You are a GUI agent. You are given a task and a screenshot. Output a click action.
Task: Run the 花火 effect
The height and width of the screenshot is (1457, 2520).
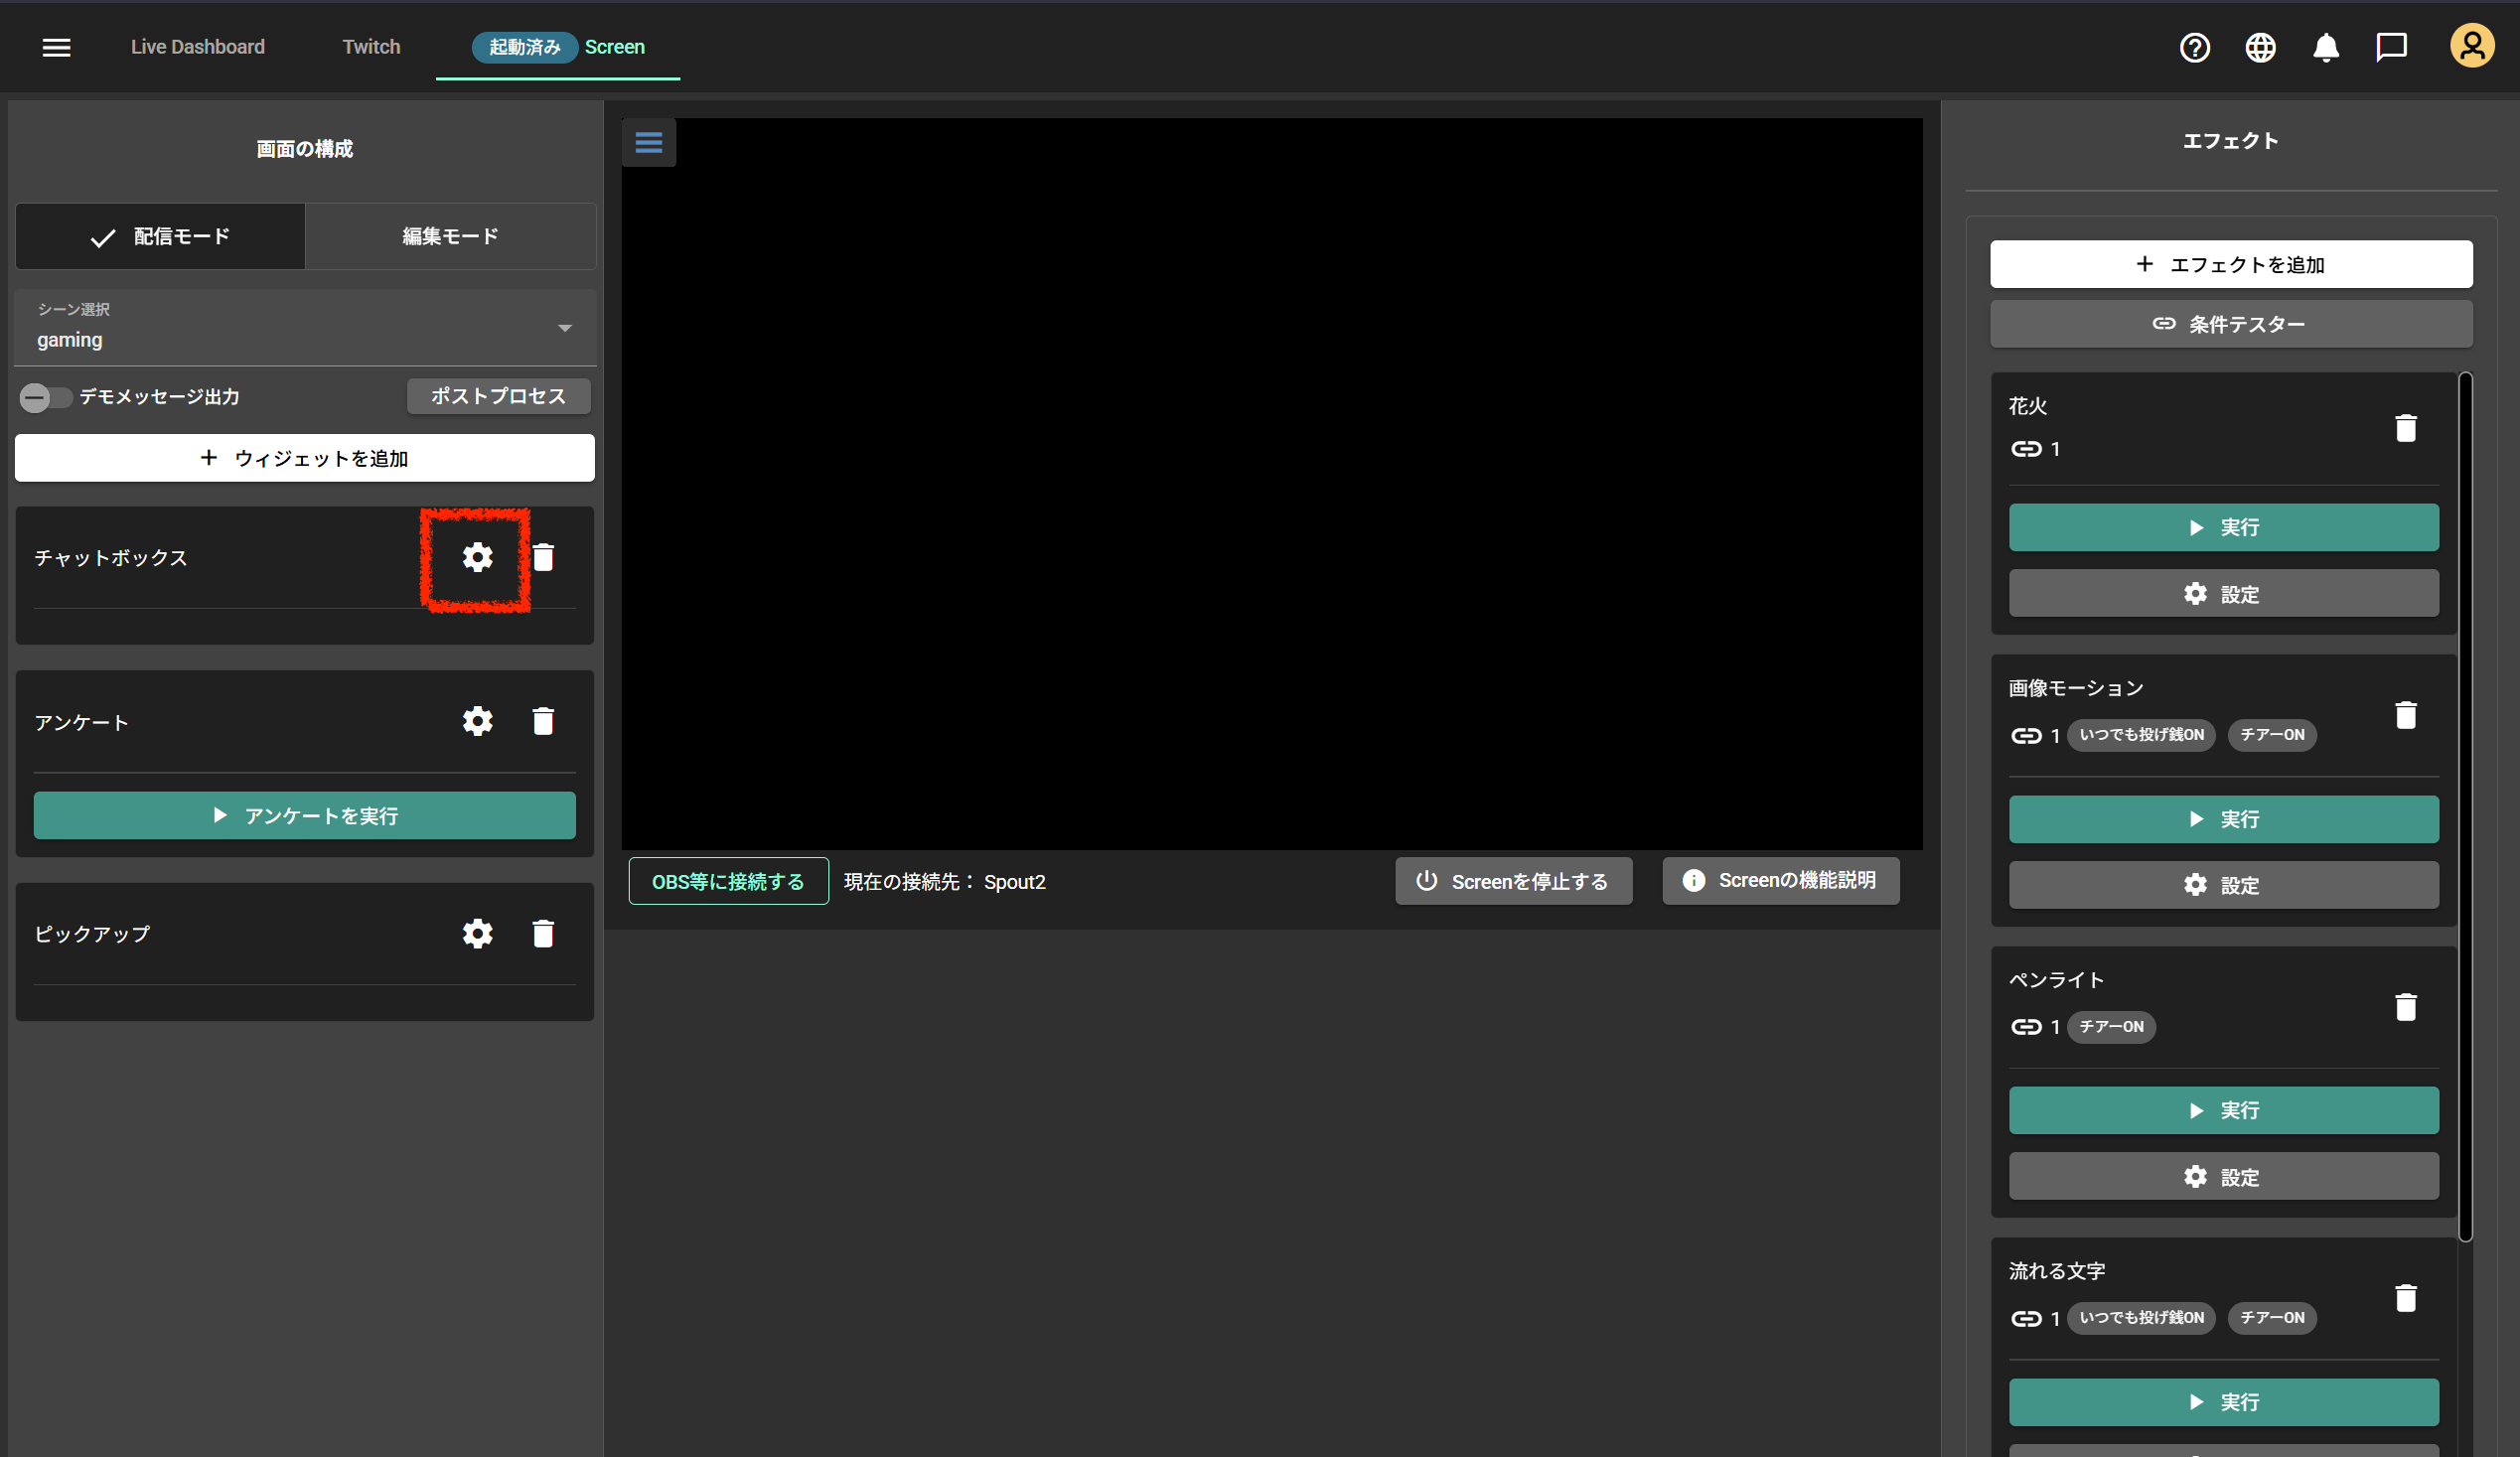pos(2224,527)
